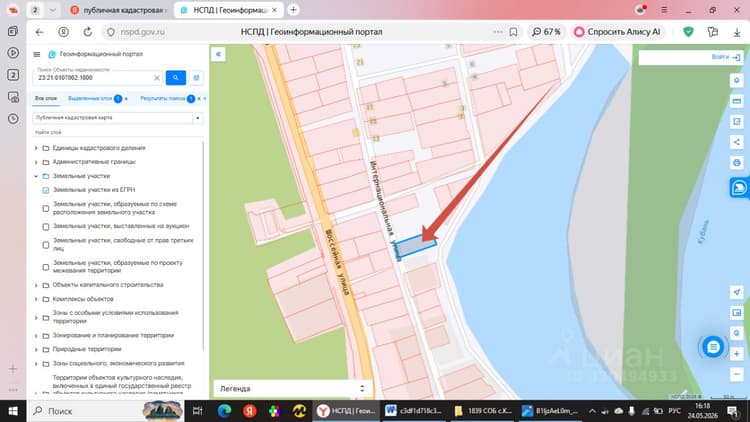This screenshot has width=750, height=422.
Task: Expand Зоны социального, экономического развития folder
Action: (x=36, y=364)
